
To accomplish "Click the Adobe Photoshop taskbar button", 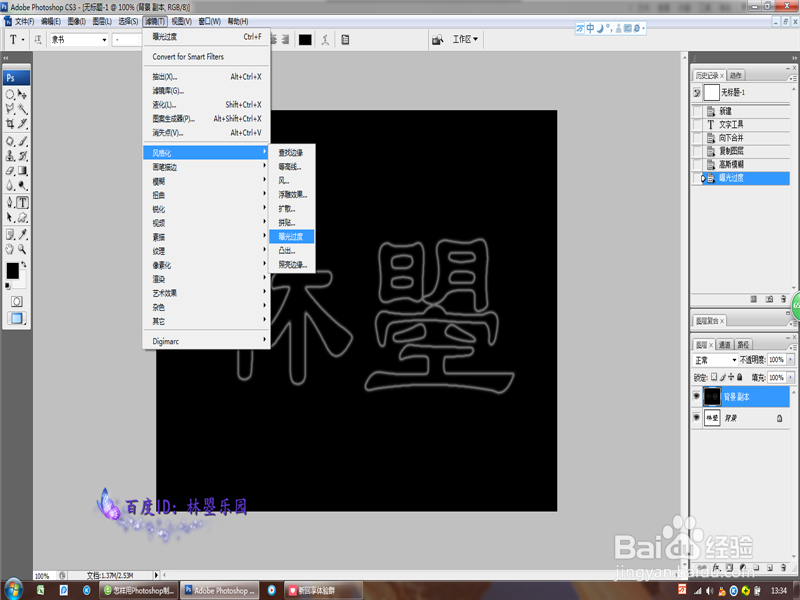I will [x=218, y=590].
